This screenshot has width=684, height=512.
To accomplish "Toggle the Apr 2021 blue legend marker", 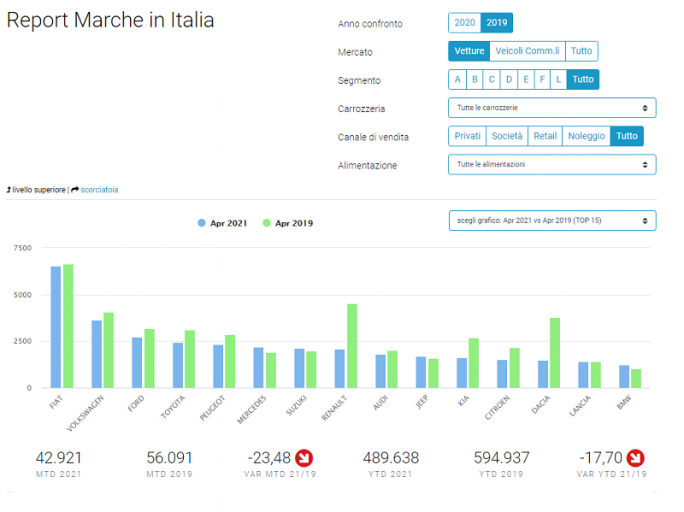I will coord(202,223).
